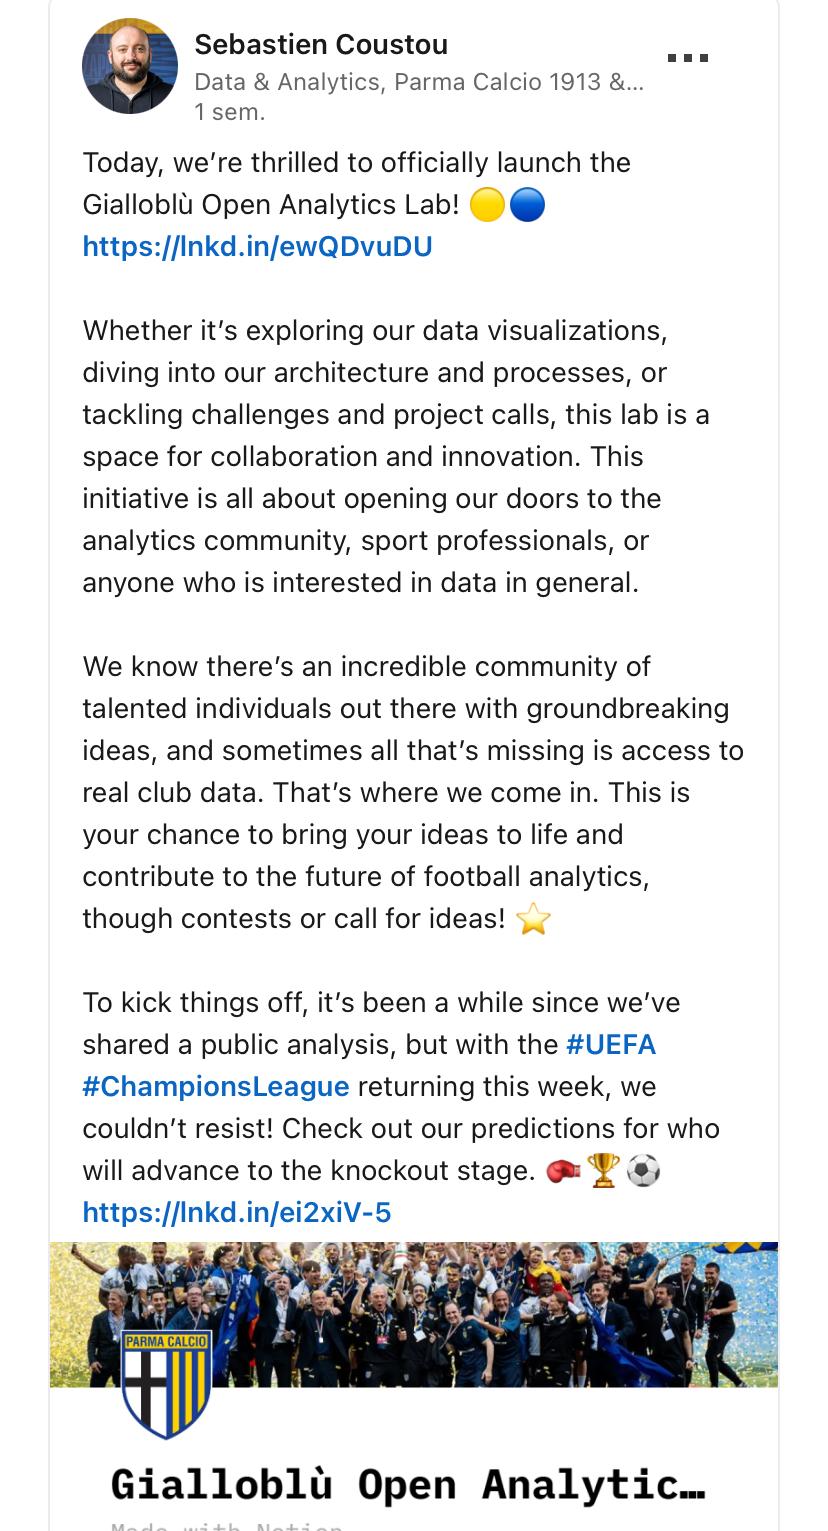Screen dimensions: 828x1531
Task: Click the Parma Calcio crest logo
Action: point(167,1384)
